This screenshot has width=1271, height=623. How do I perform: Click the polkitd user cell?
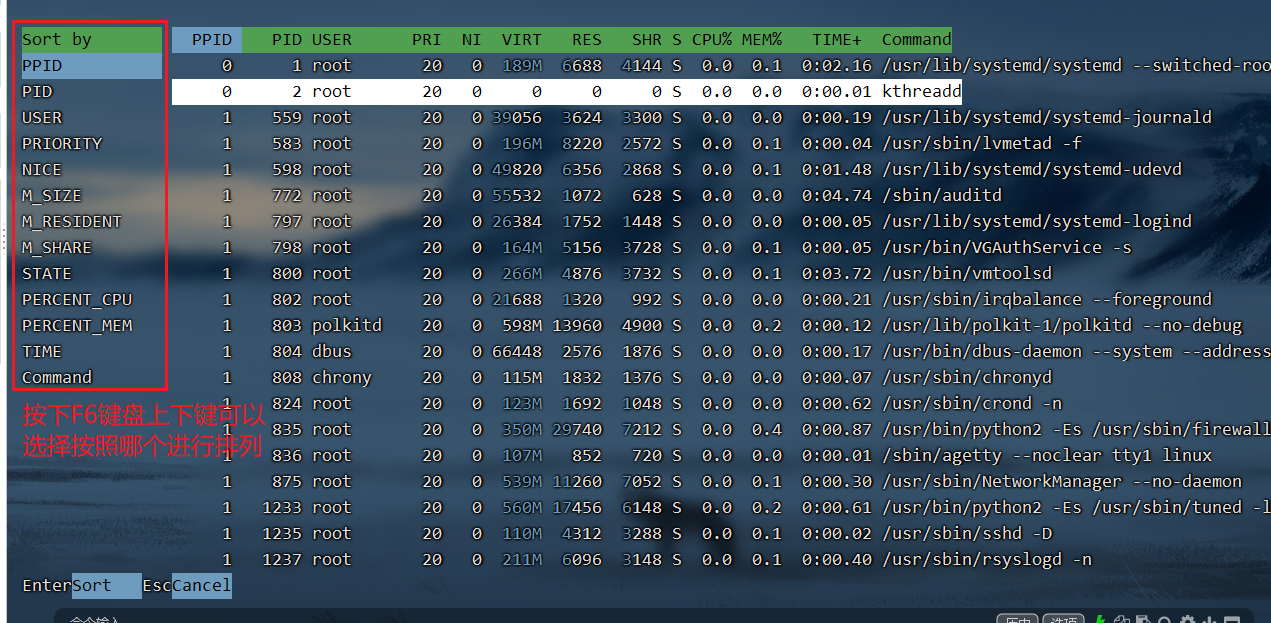click(x=347, y=326)
